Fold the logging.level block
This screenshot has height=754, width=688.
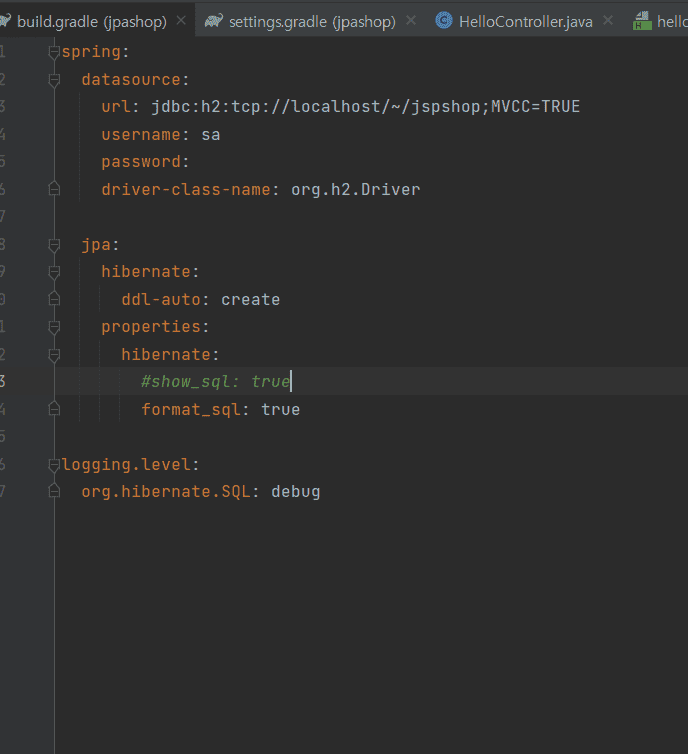54,464
